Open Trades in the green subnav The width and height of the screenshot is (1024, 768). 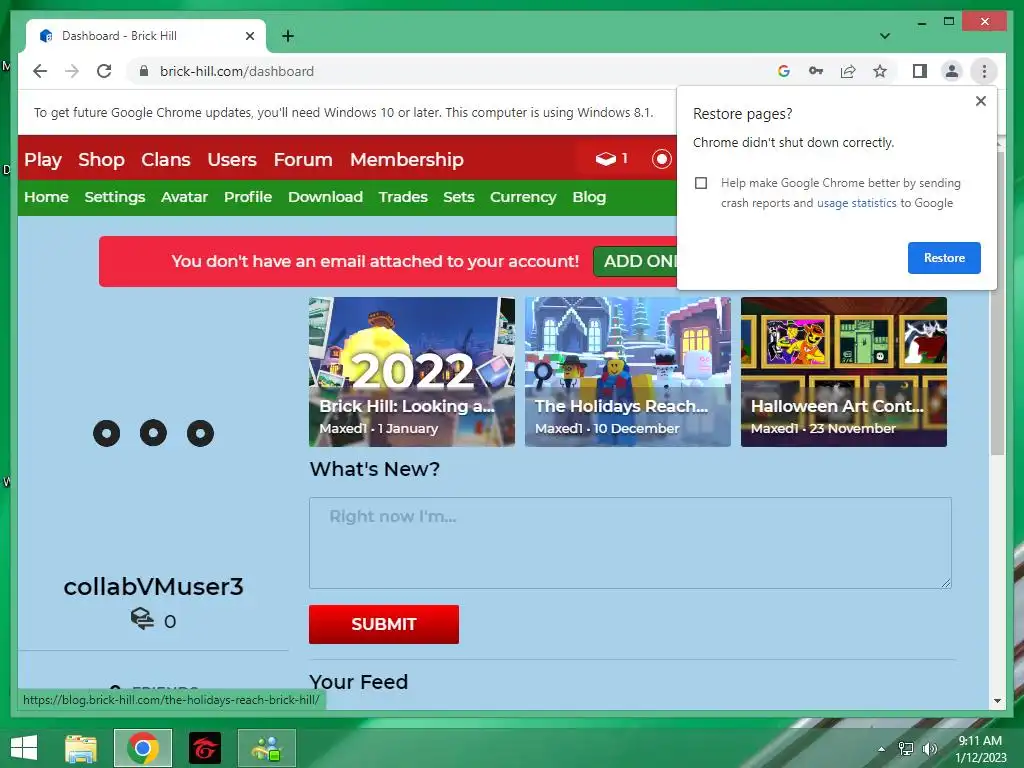point(403,197)
